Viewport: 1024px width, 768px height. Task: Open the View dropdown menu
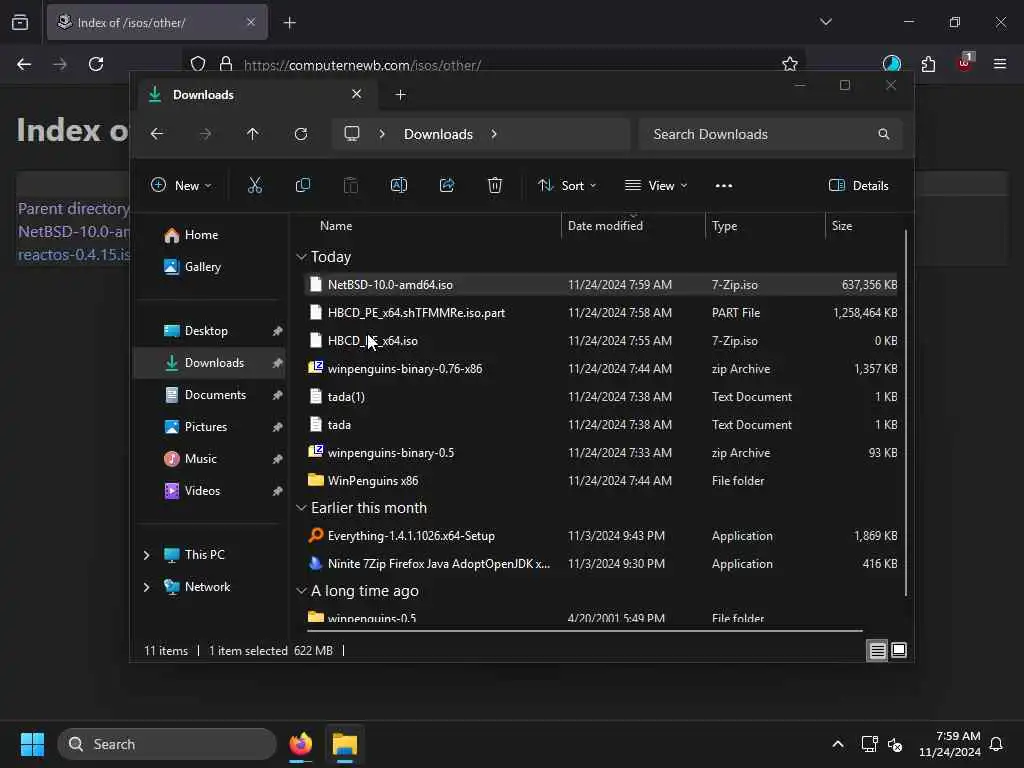656,185
